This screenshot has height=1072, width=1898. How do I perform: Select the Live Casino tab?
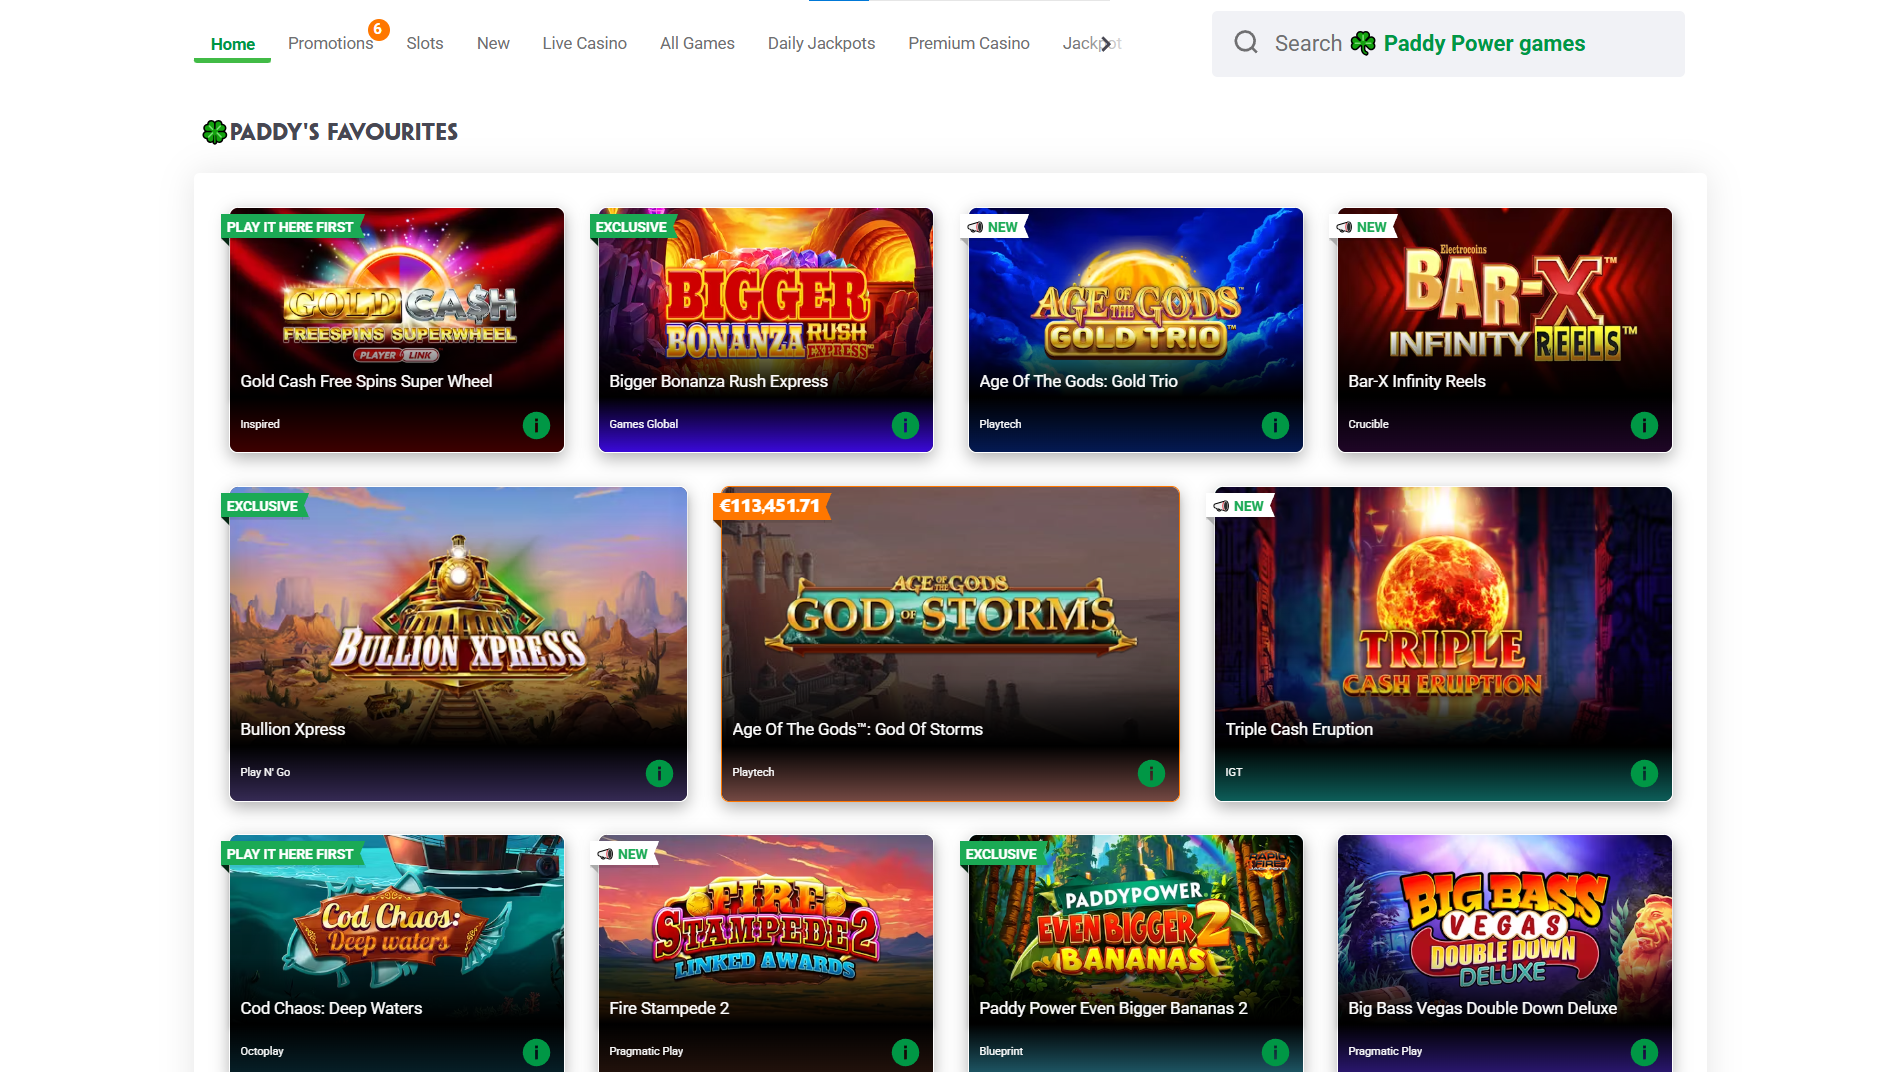pos(584,43)
